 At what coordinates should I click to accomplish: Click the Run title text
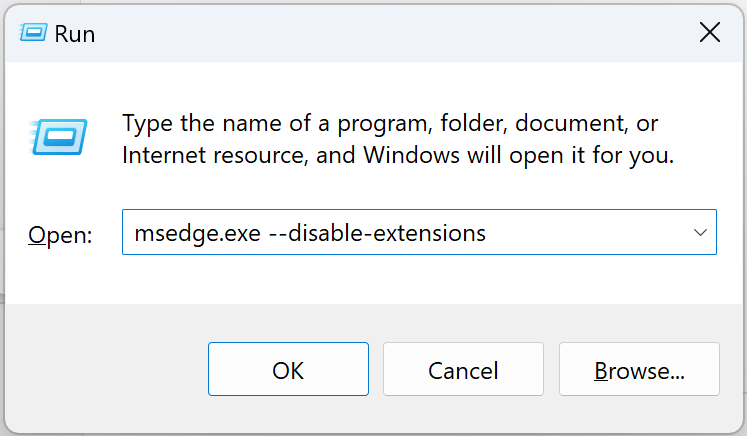point(75,34)
